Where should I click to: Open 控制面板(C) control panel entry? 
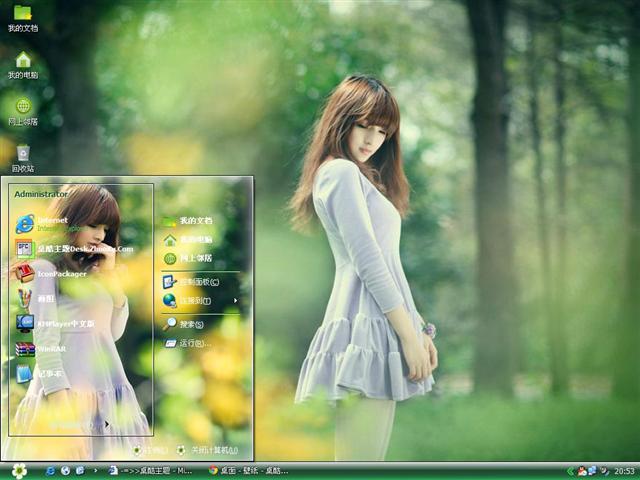pos(191,282)
